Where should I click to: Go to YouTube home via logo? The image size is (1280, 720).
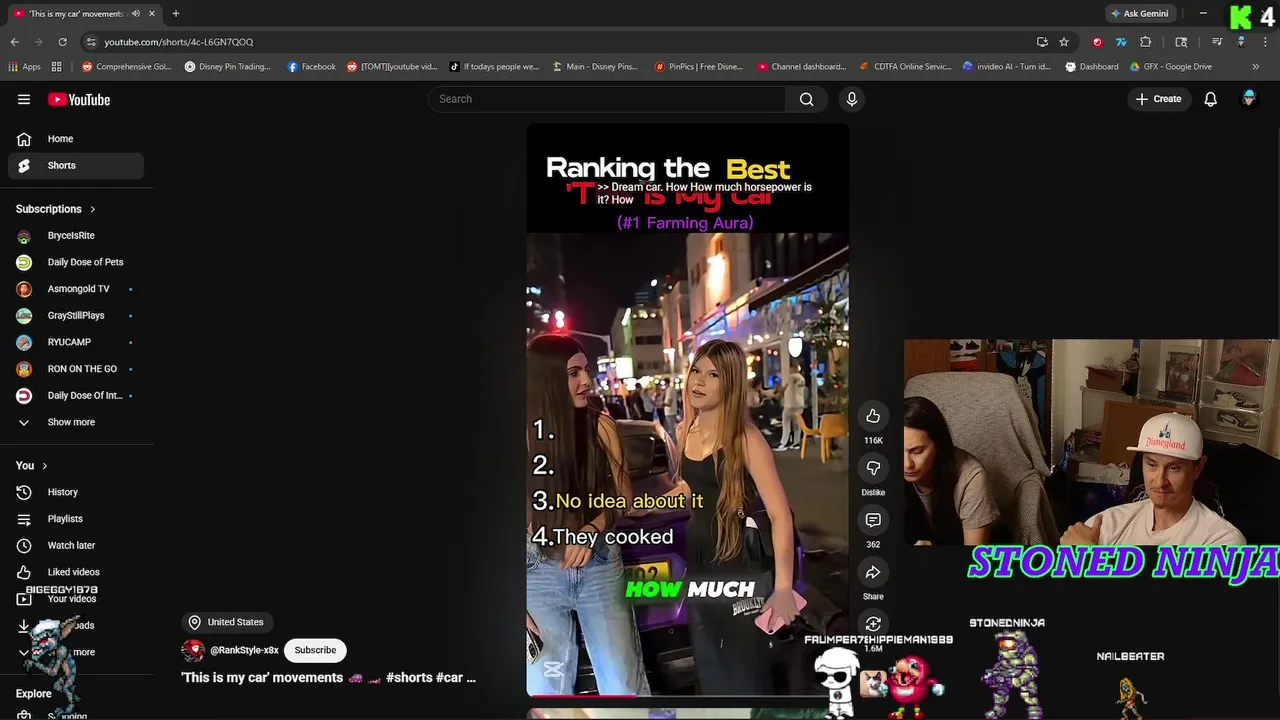click(79, 99)
